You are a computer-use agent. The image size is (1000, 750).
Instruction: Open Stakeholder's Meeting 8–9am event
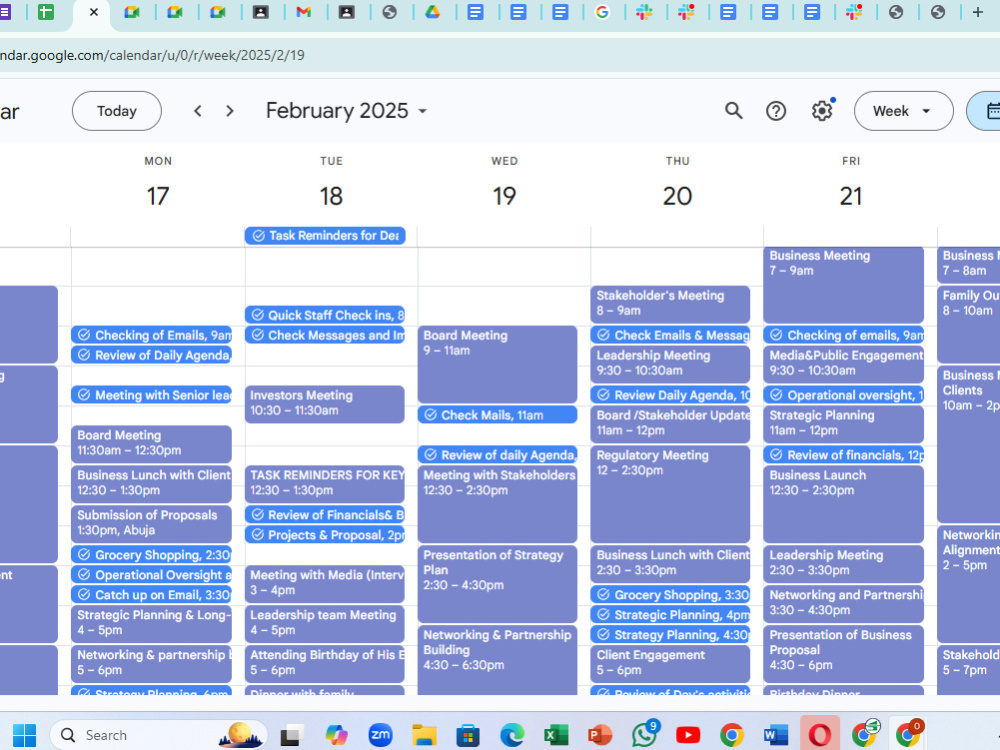[x=670, y=304]
